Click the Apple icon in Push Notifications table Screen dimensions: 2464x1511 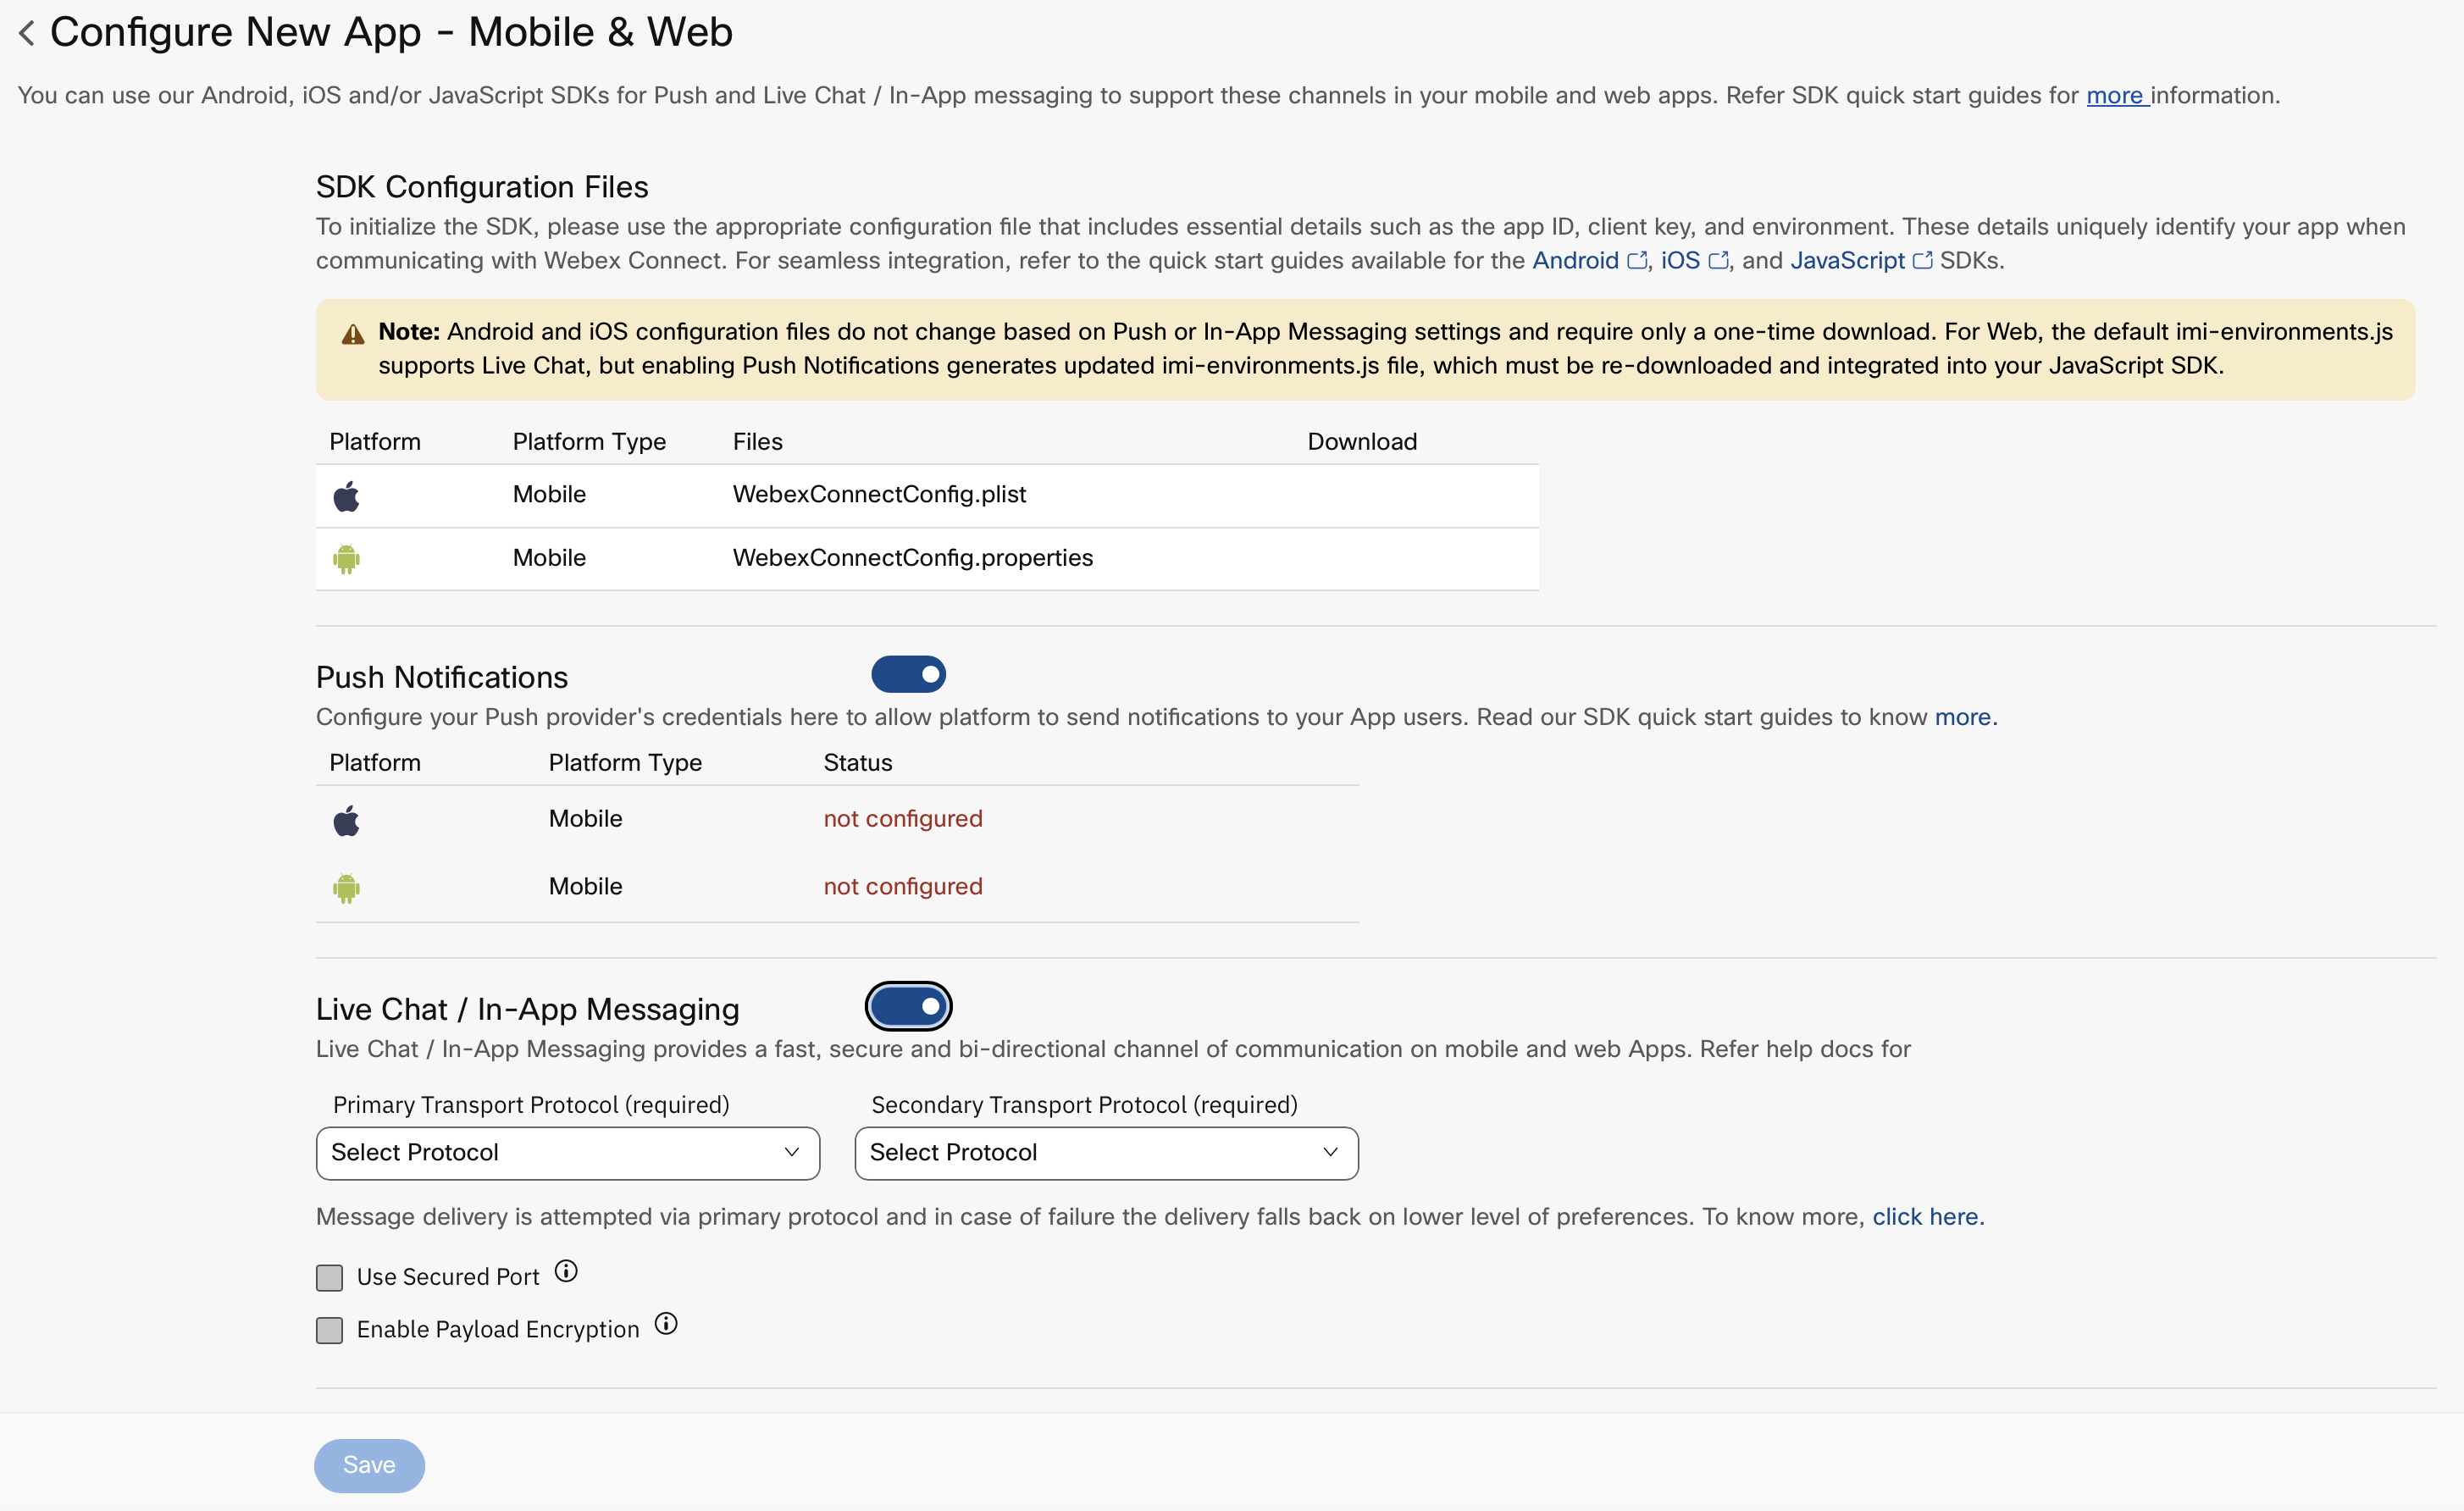pos(346,821)
